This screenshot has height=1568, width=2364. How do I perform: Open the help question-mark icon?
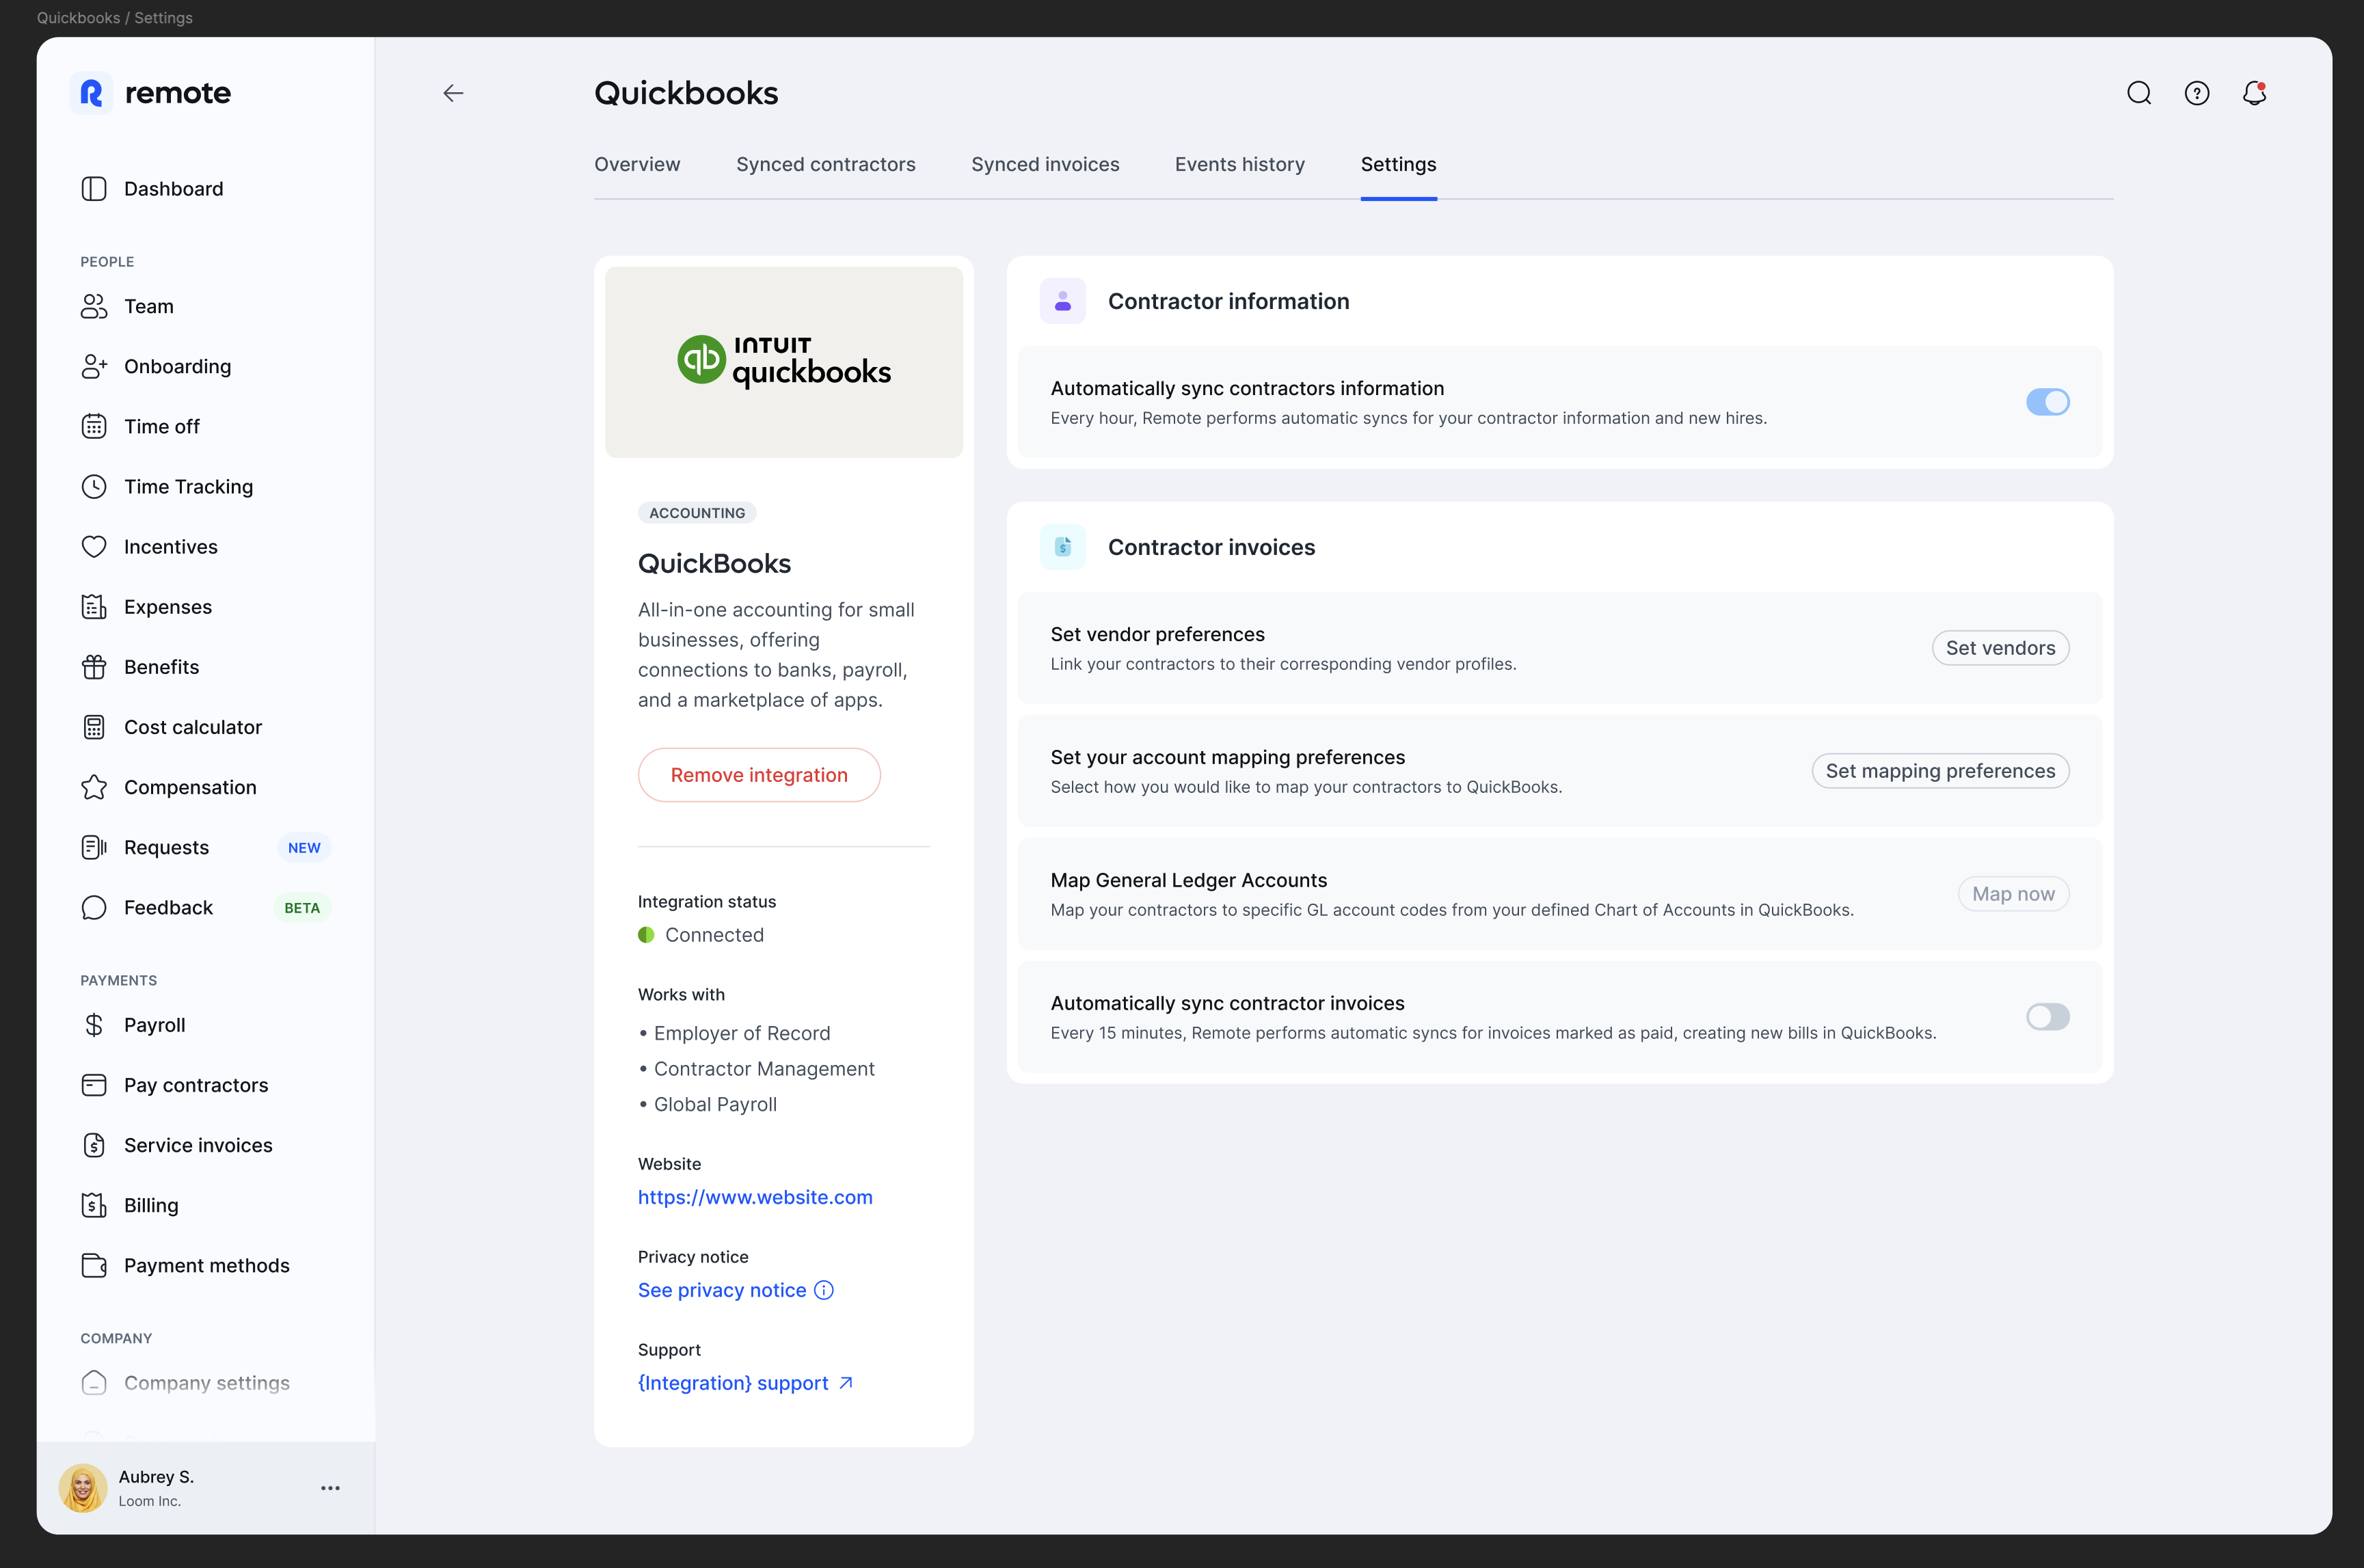(x=2197, y=93)
